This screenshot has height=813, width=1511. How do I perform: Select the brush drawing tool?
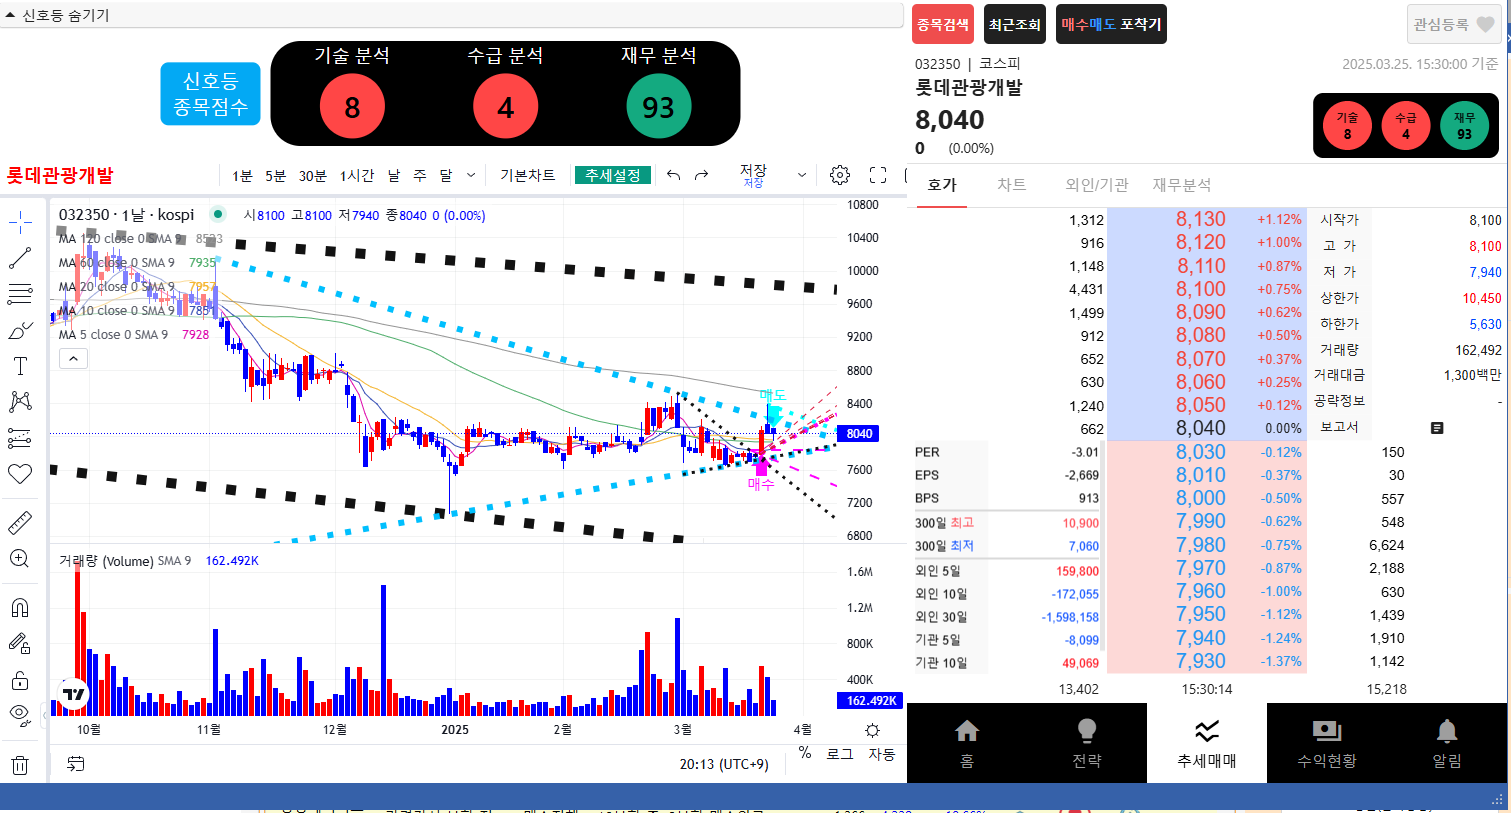click(x=20, y=330)
